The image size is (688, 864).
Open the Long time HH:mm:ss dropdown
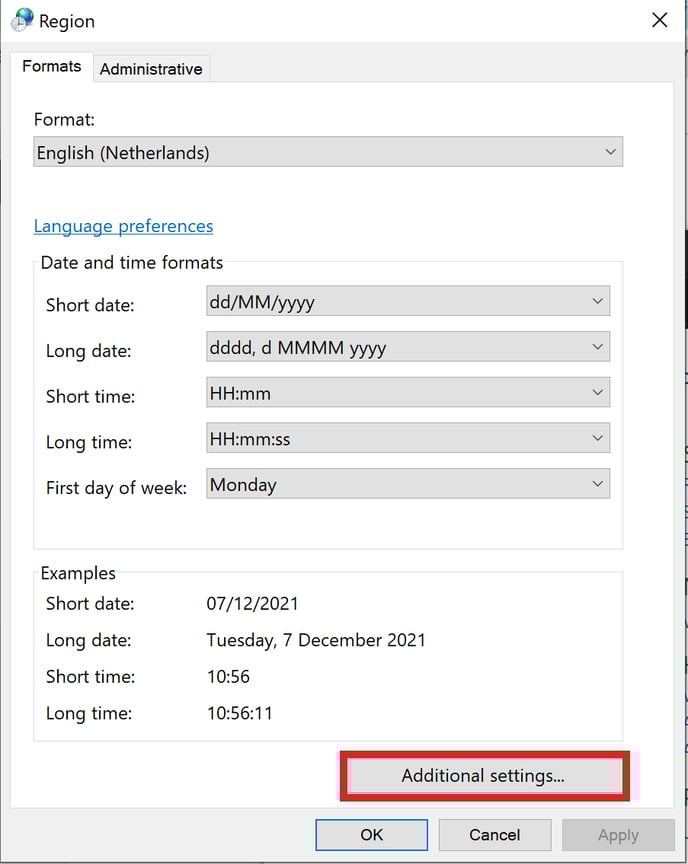tap(408, 439)
